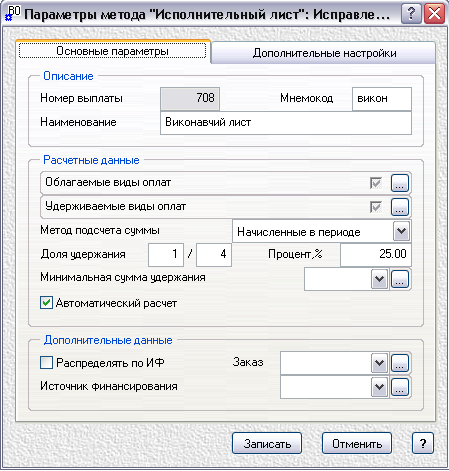The width and height of the screenshot is (449, 471).
Task: Toggle the Автоматический расчет checkbox
Action: point(46,303)
